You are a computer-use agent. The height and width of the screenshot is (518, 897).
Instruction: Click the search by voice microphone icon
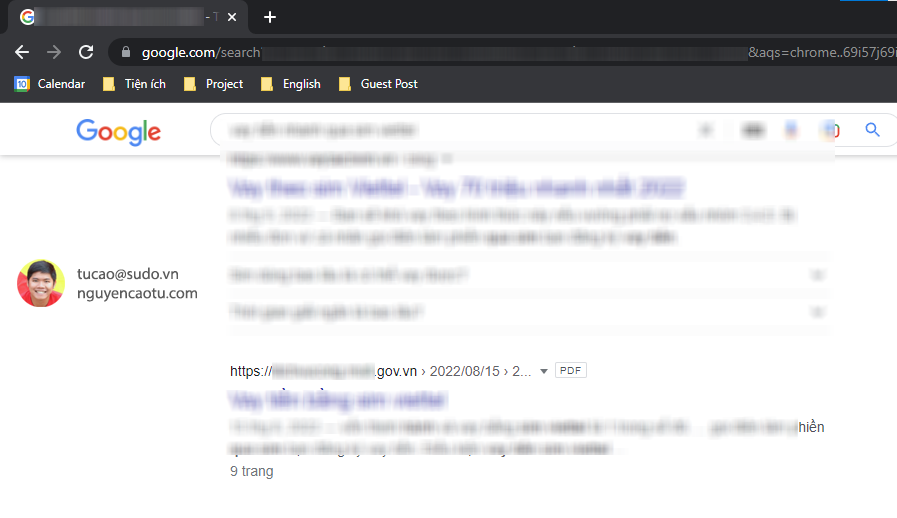791,131
